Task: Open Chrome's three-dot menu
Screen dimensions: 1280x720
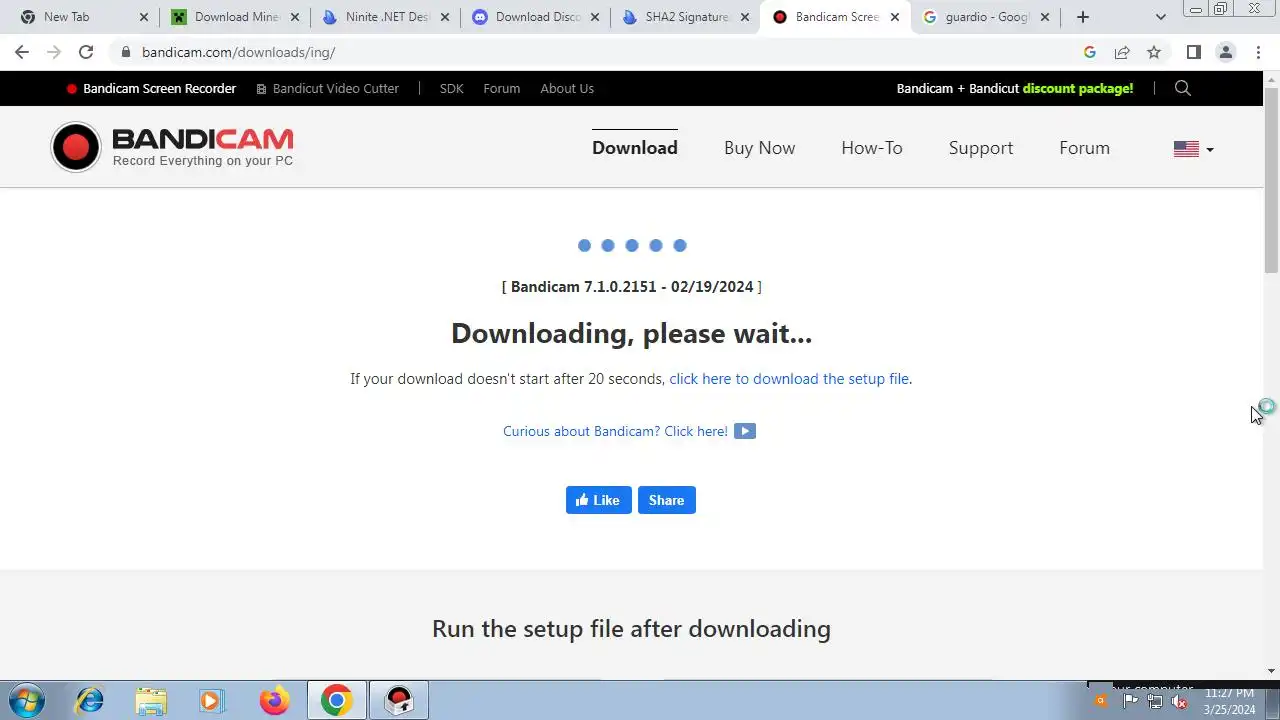Action: [x=1258, y=52]
